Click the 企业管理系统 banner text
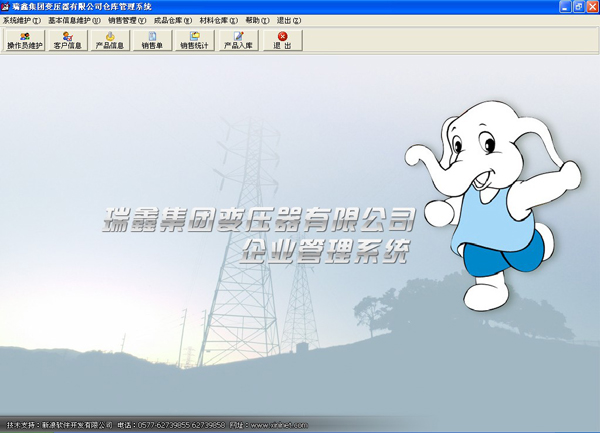The image size is (600, 433). coord(325,252)
